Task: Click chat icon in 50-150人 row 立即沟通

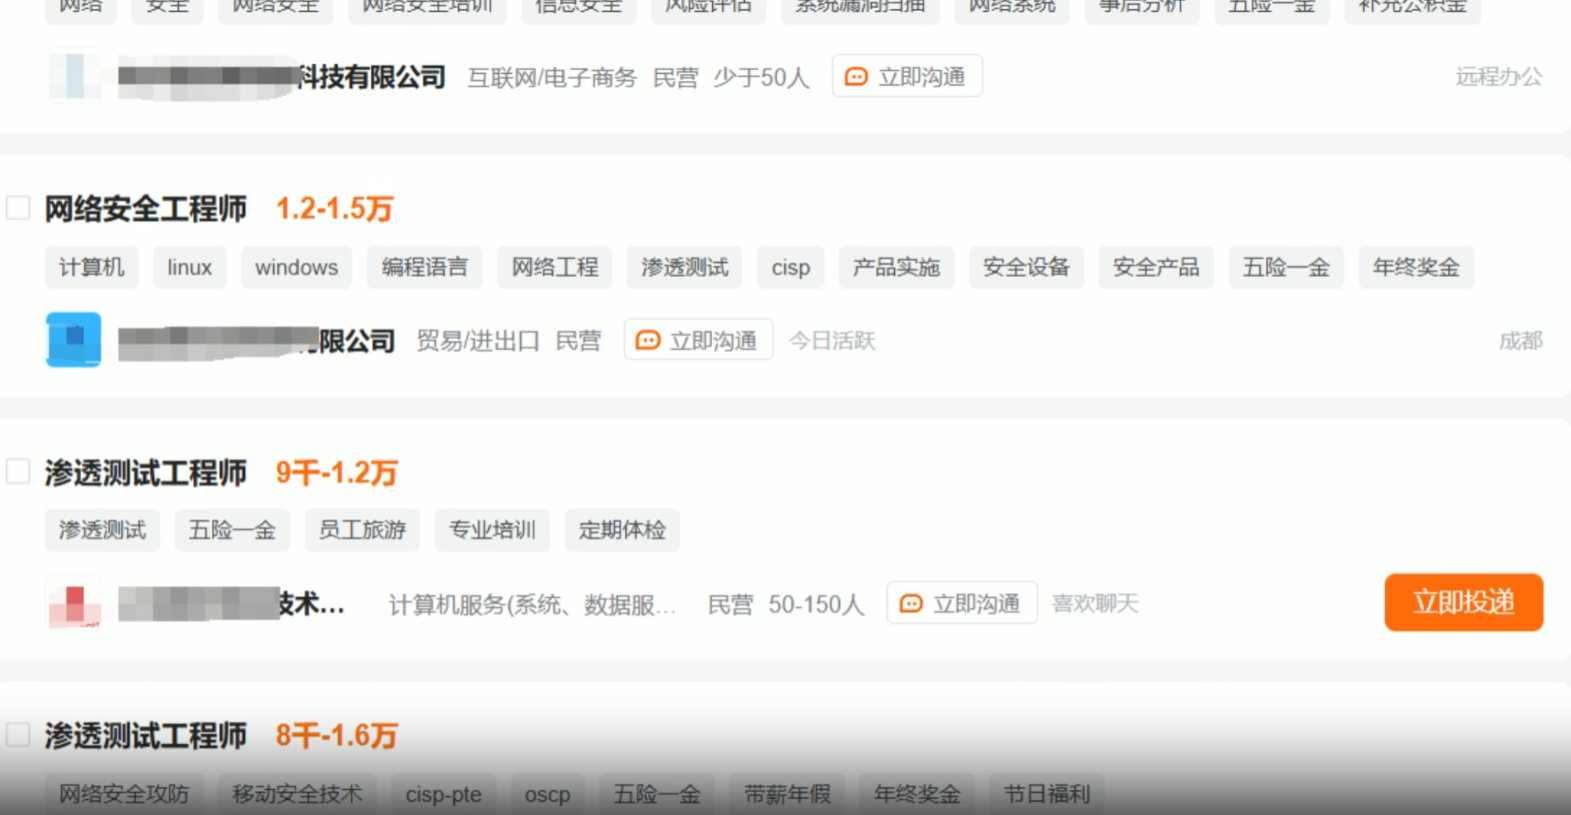Action: tap(911, 604)
